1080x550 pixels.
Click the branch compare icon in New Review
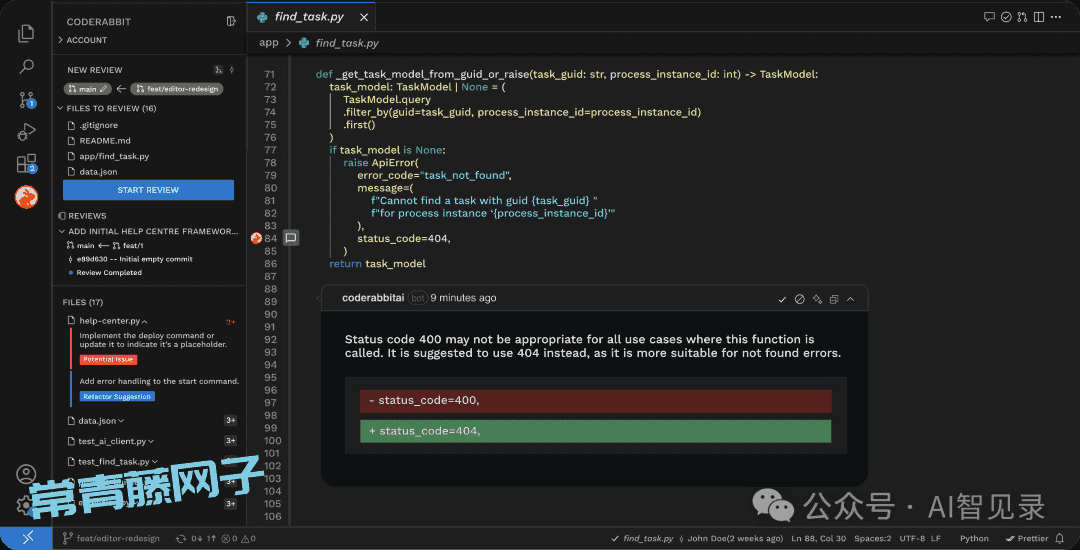pos(218,70)
